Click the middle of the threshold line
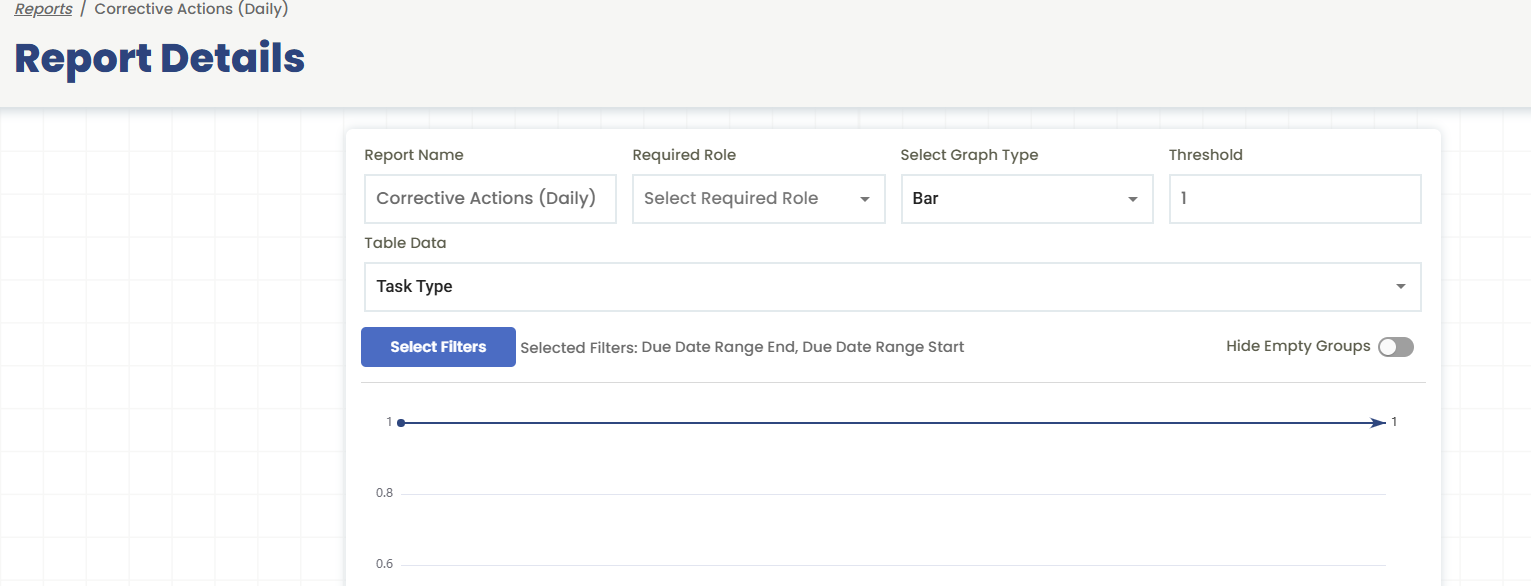 click(890, 423)
